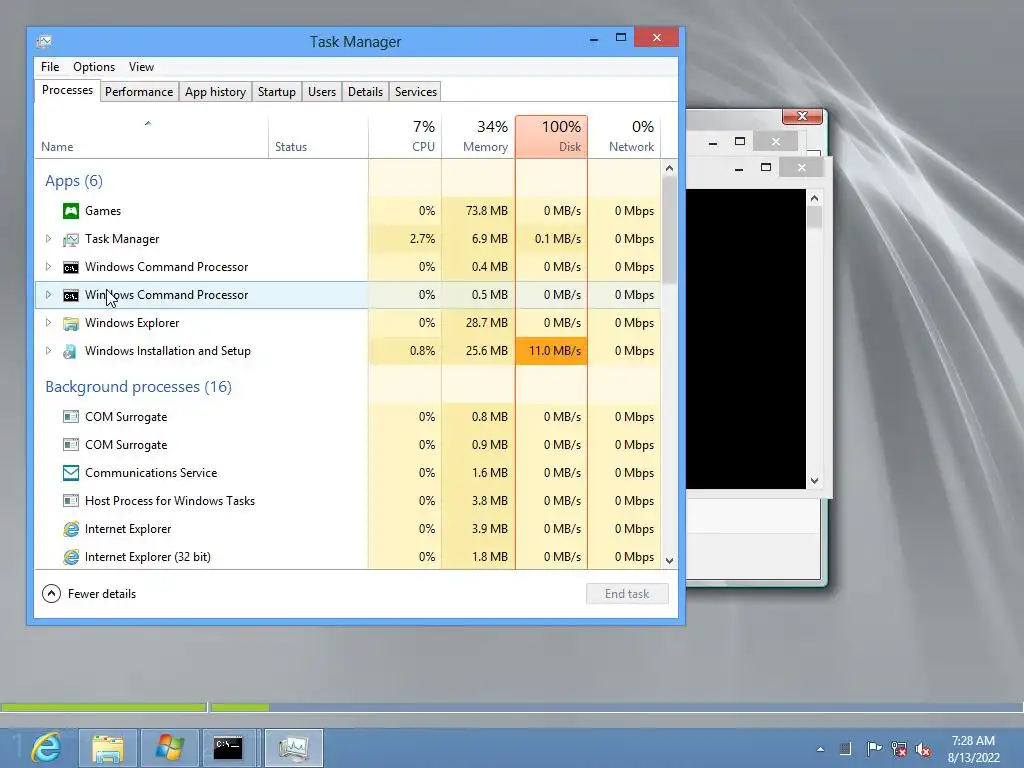Expand the Windows Explorer row
The height and width of the screenshot is (768, 1024).
(x=48, y=323)
